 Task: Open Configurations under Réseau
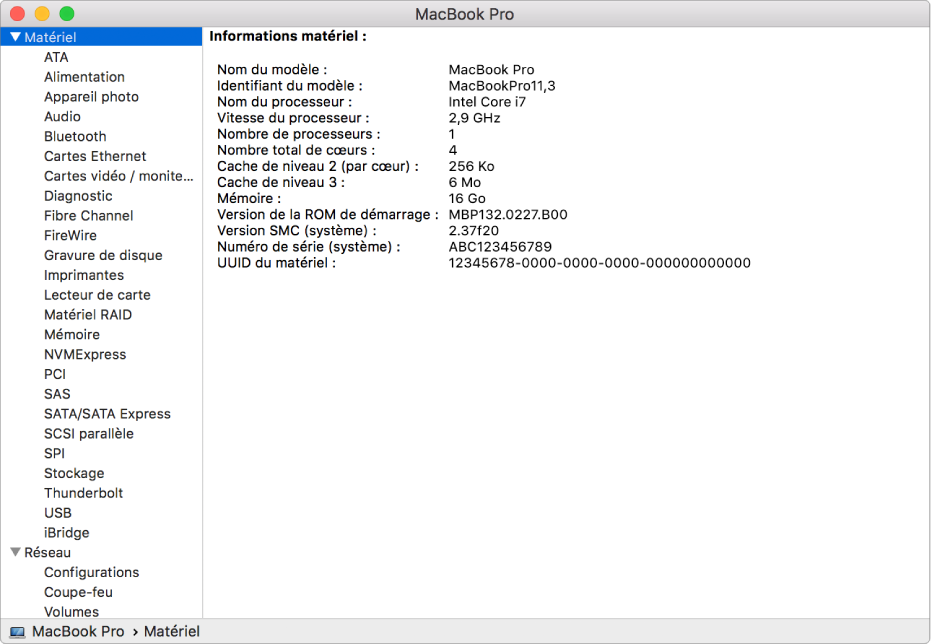(x=91, y=572)
